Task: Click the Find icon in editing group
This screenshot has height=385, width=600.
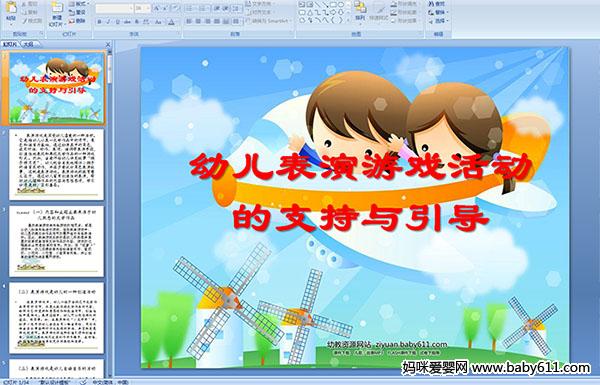Action: [437, 4]
